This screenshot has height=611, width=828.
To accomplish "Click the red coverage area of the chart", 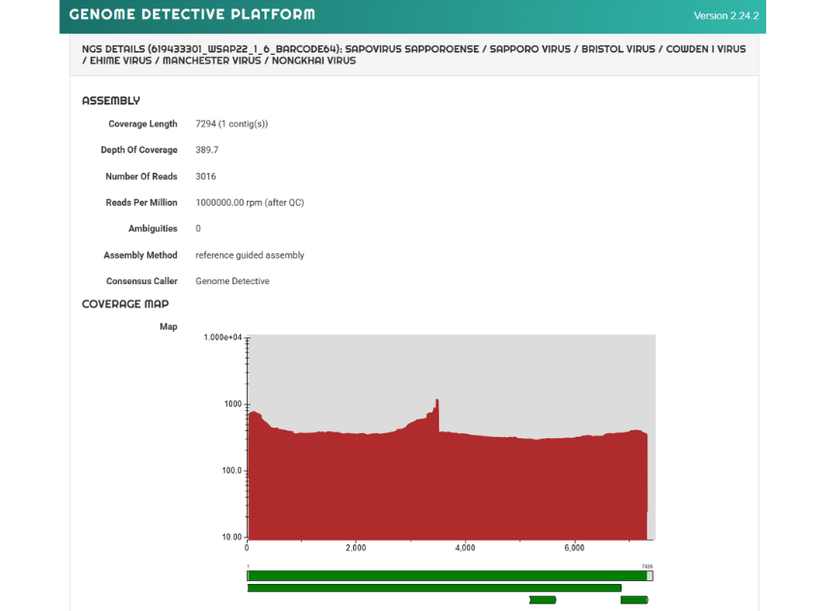I will (x=447, y=486).
